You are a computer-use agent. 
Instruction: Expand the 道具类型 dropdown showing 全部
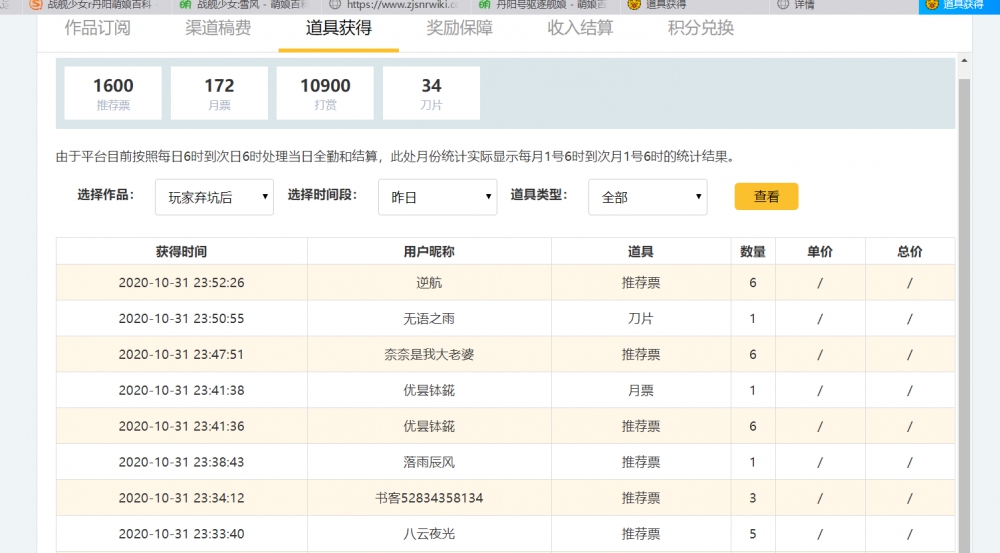[x=647, y=197]
